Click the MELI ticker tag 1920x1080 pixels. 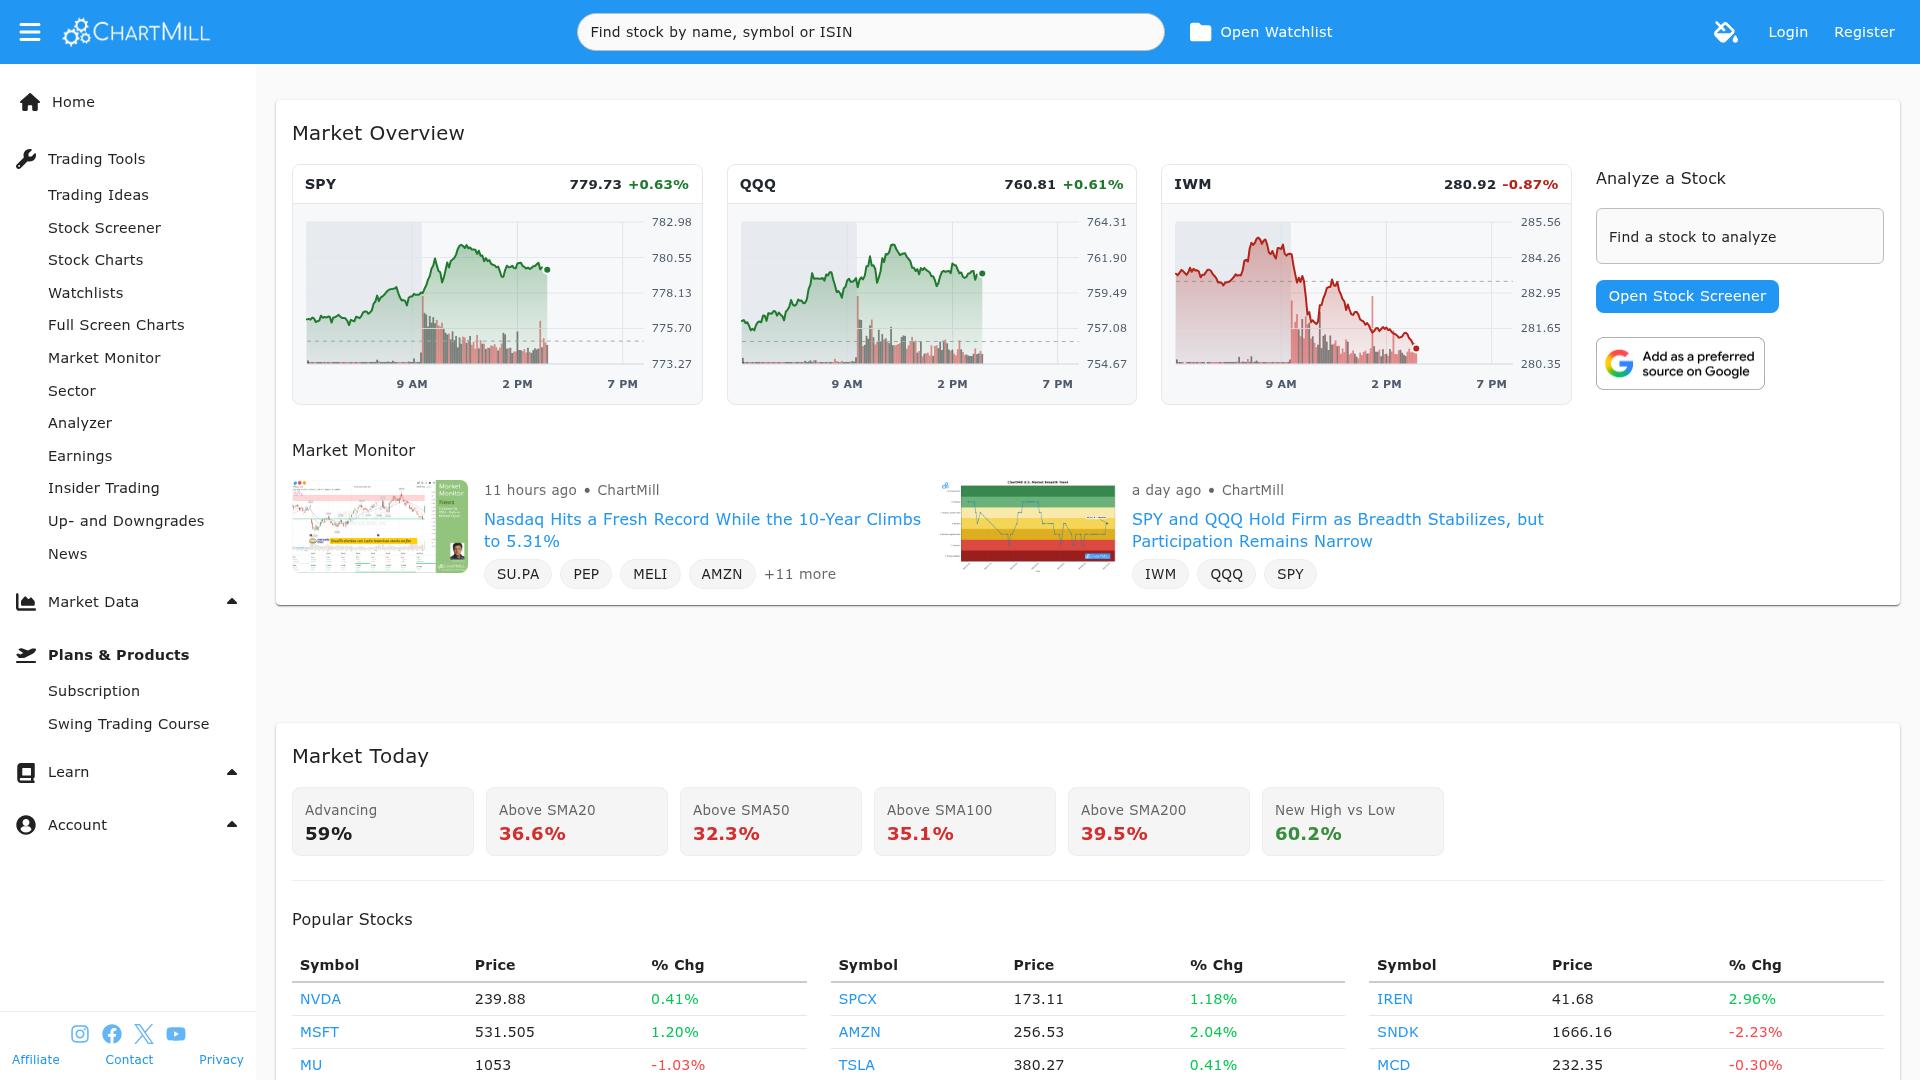650,574
